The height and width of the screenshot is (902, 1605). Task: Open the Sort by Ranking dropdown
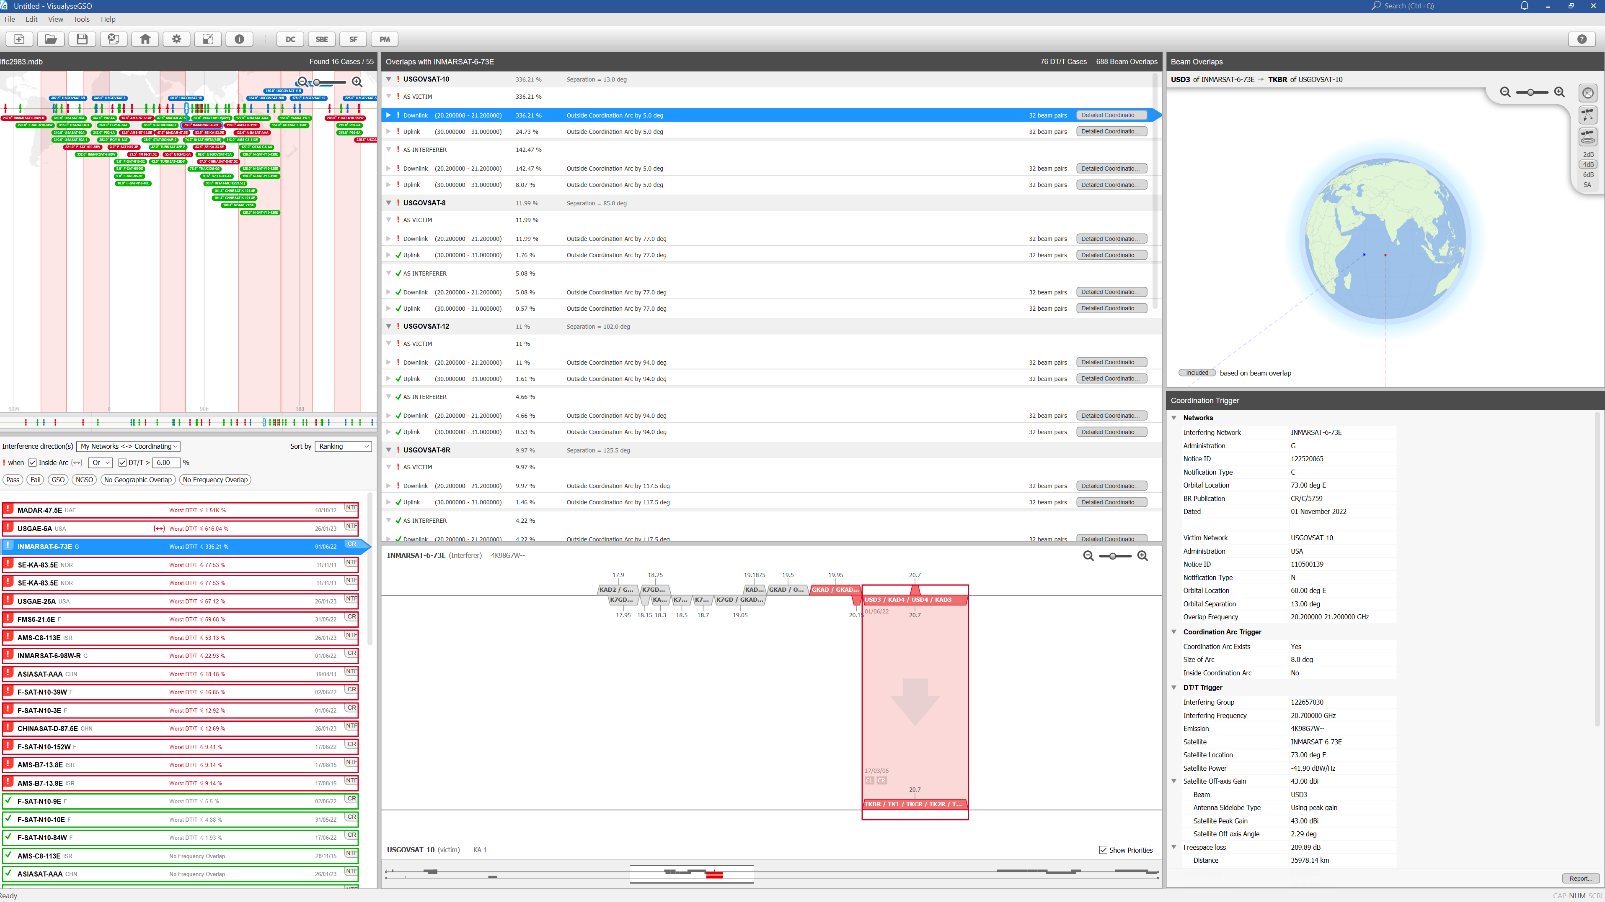pos(344,447)
